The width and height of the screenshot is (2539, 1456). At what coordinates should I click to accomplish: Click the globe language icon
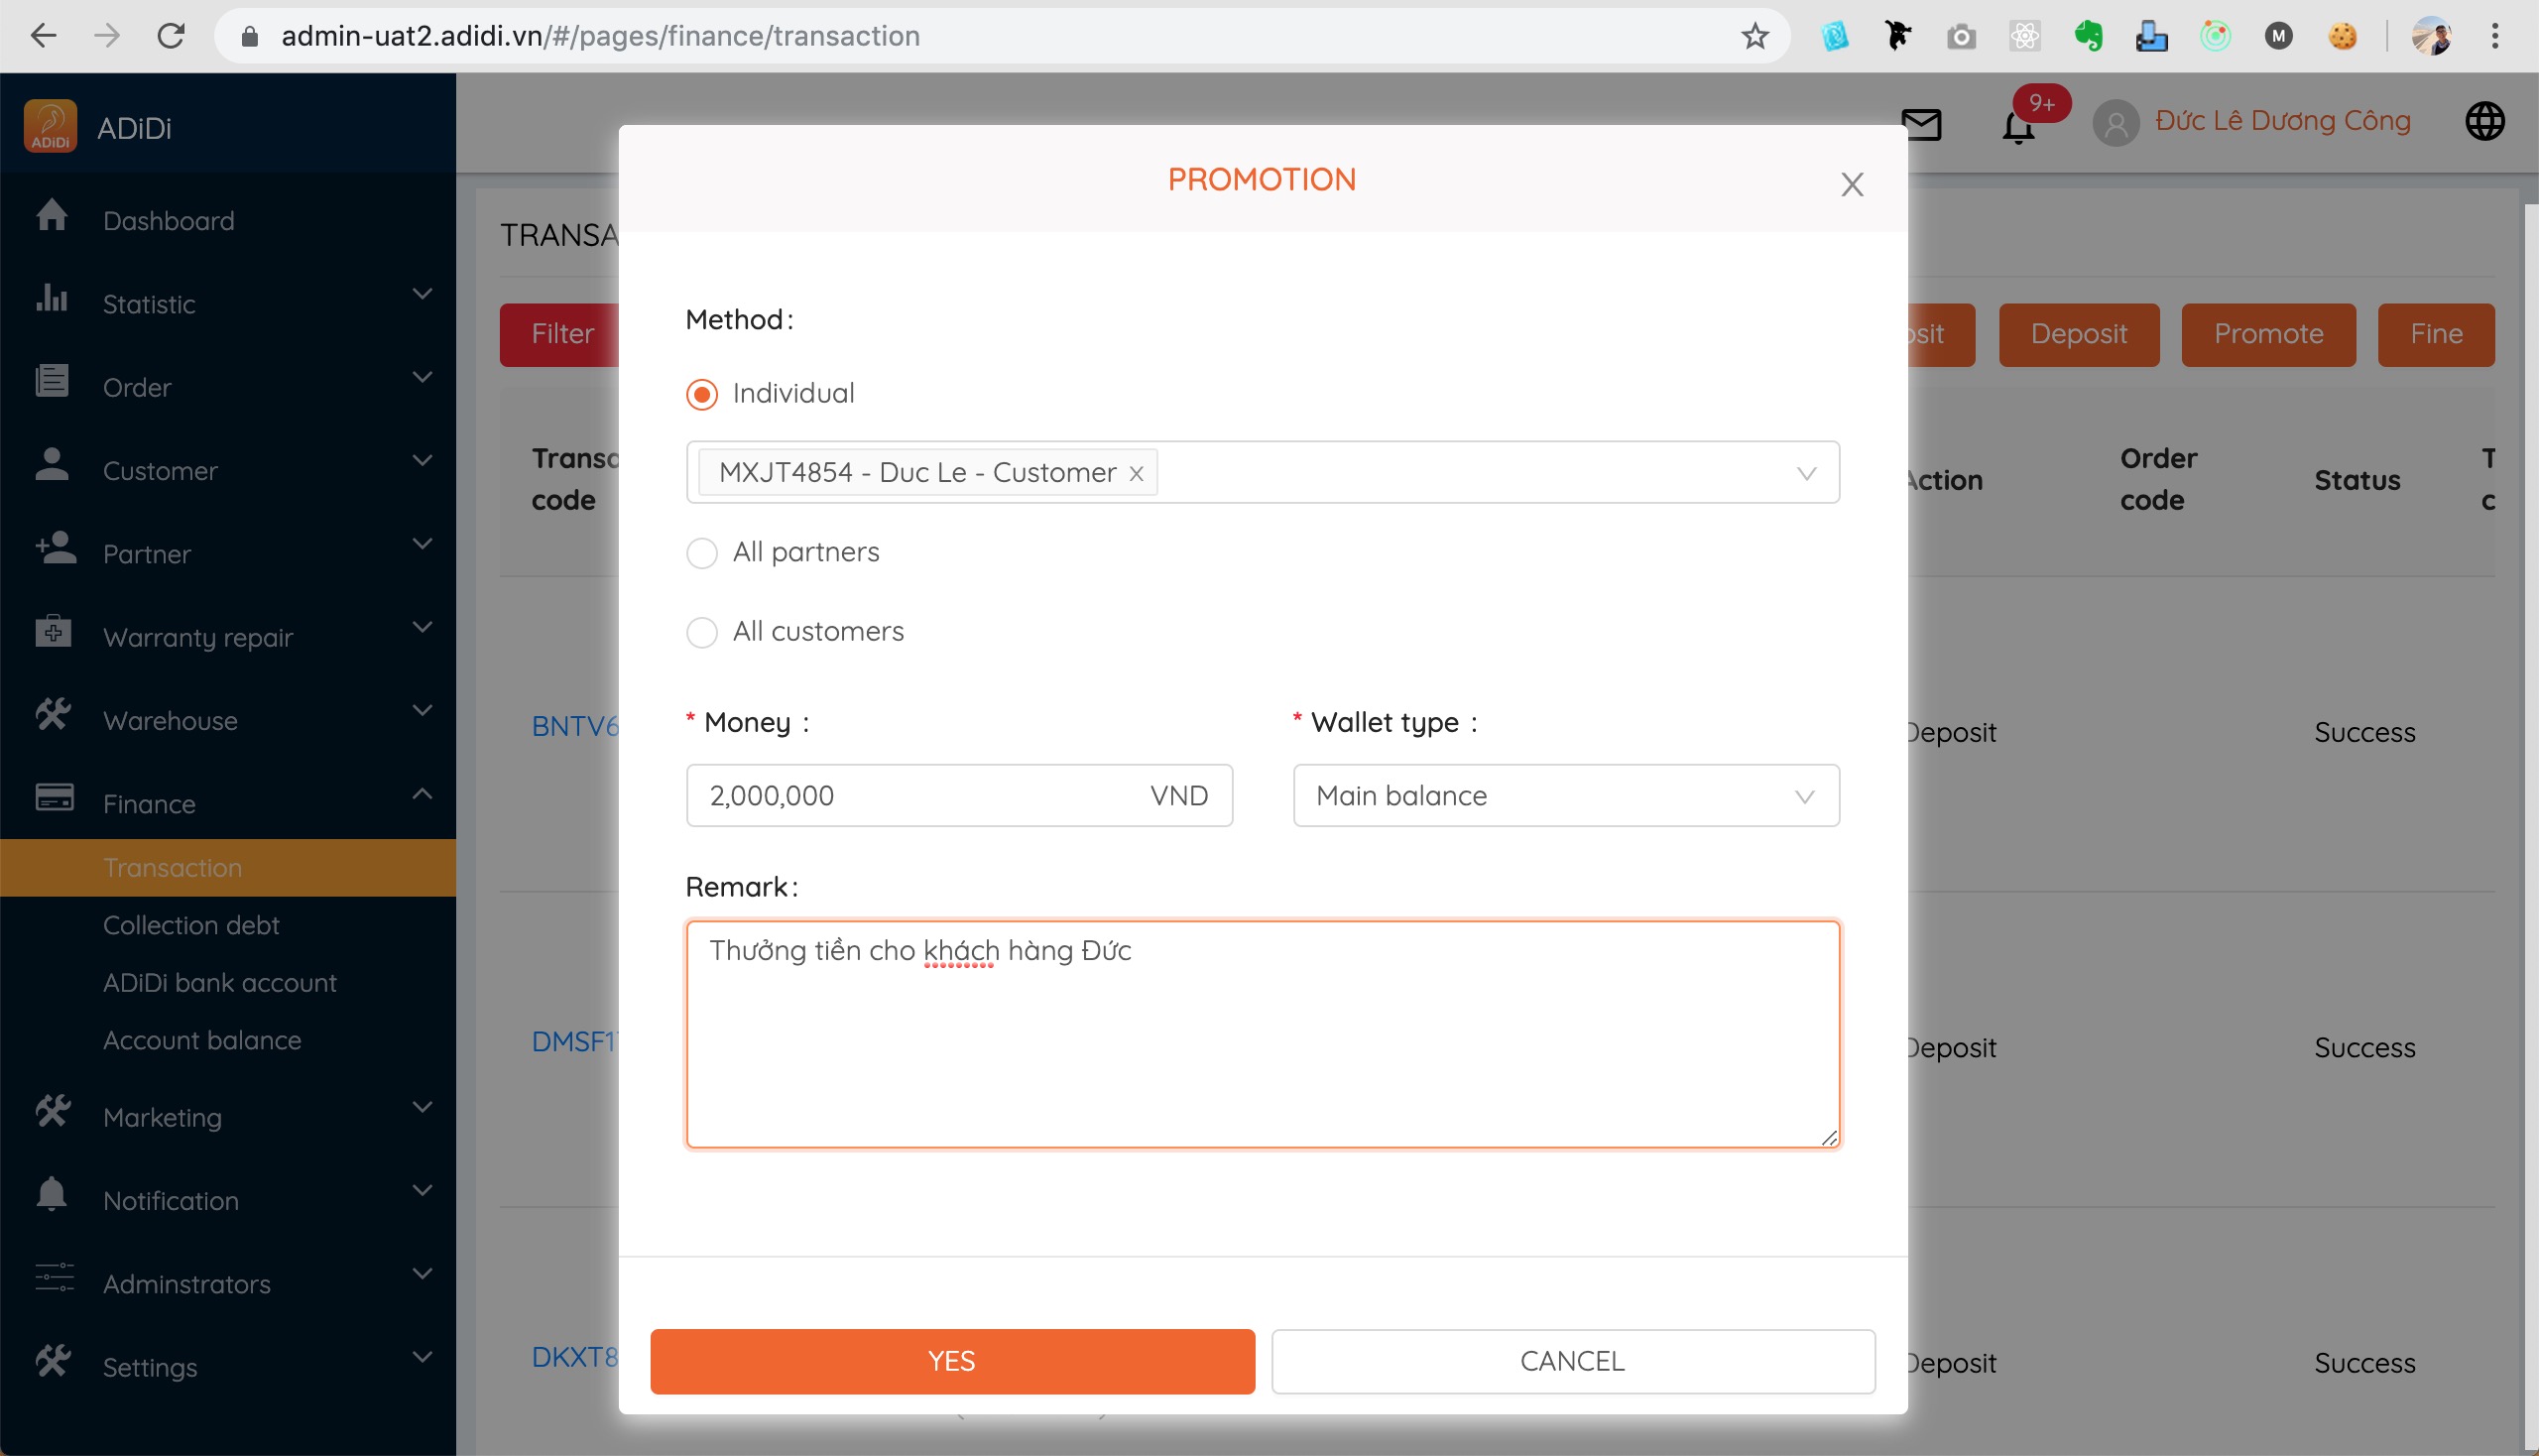coord(2484,122)
